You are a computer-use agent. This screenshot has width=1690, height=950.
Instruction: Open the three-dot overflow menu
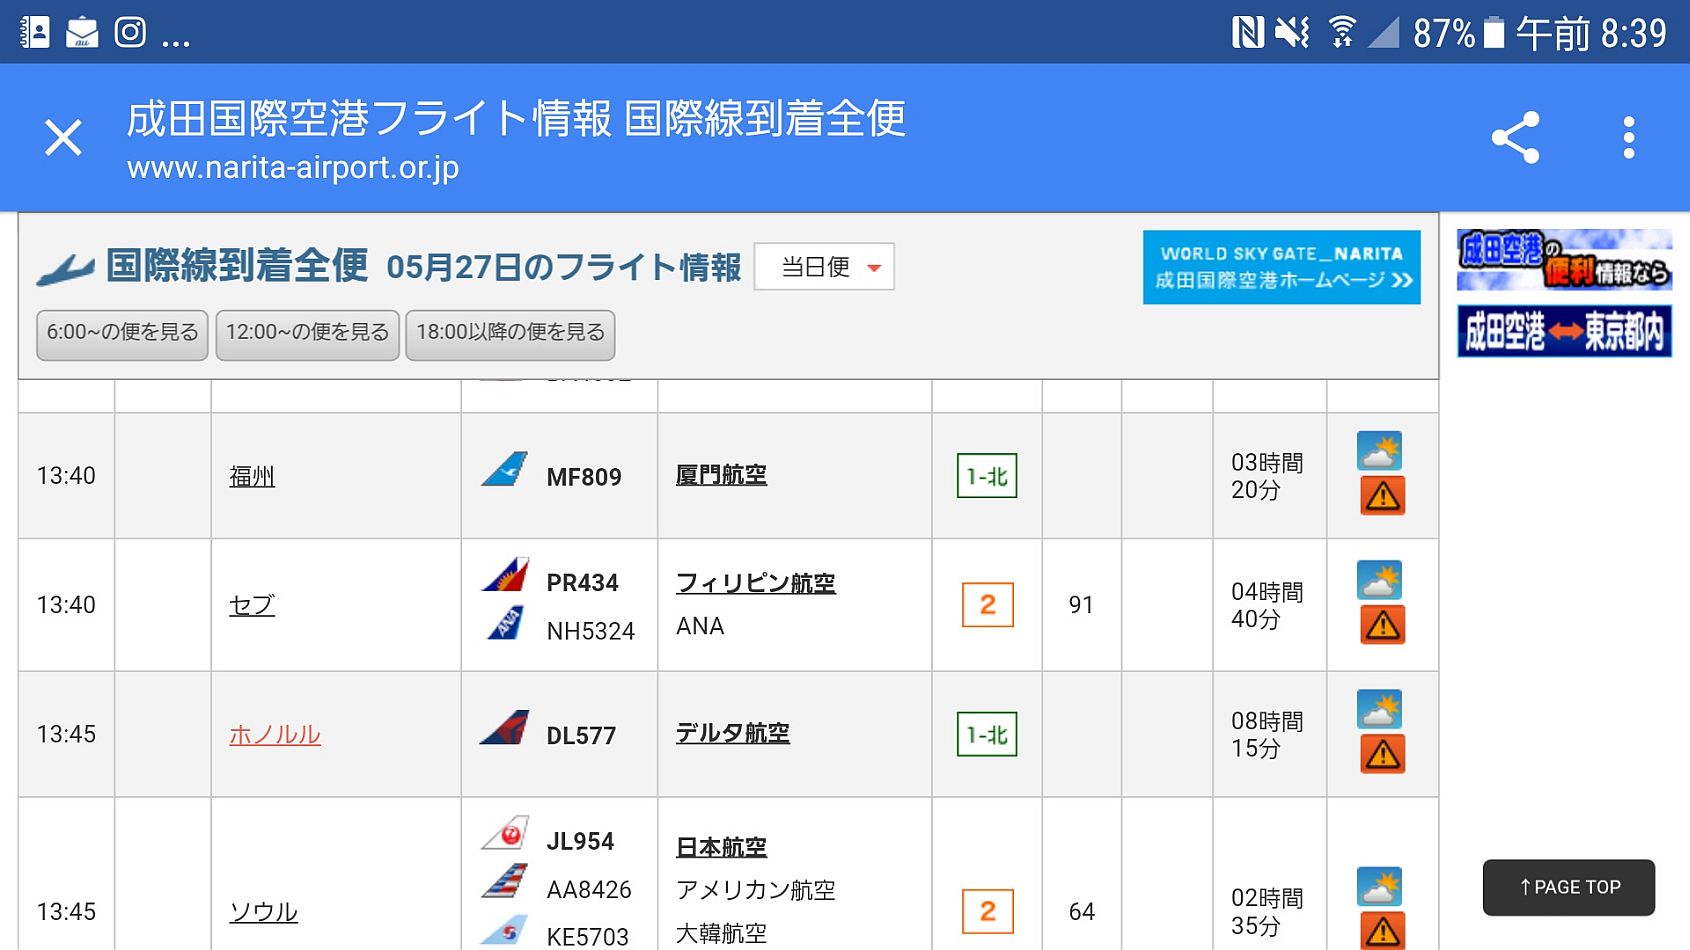coord(1629,138)
